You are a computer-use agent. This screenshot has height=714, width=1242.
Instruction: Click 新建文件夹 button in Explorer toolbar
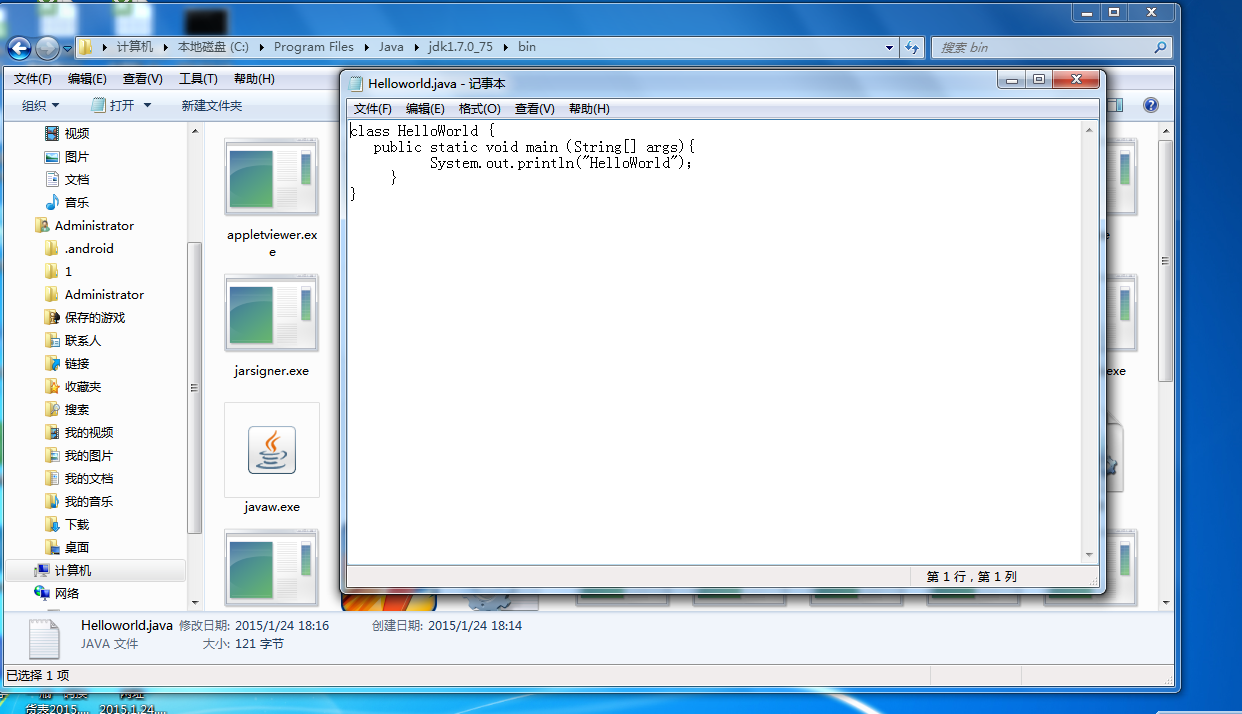[x=211, y=105]
